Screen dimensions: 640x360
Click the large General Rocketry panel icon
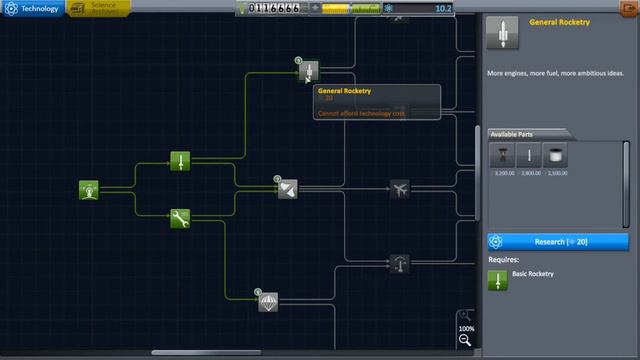click(502, 33)
